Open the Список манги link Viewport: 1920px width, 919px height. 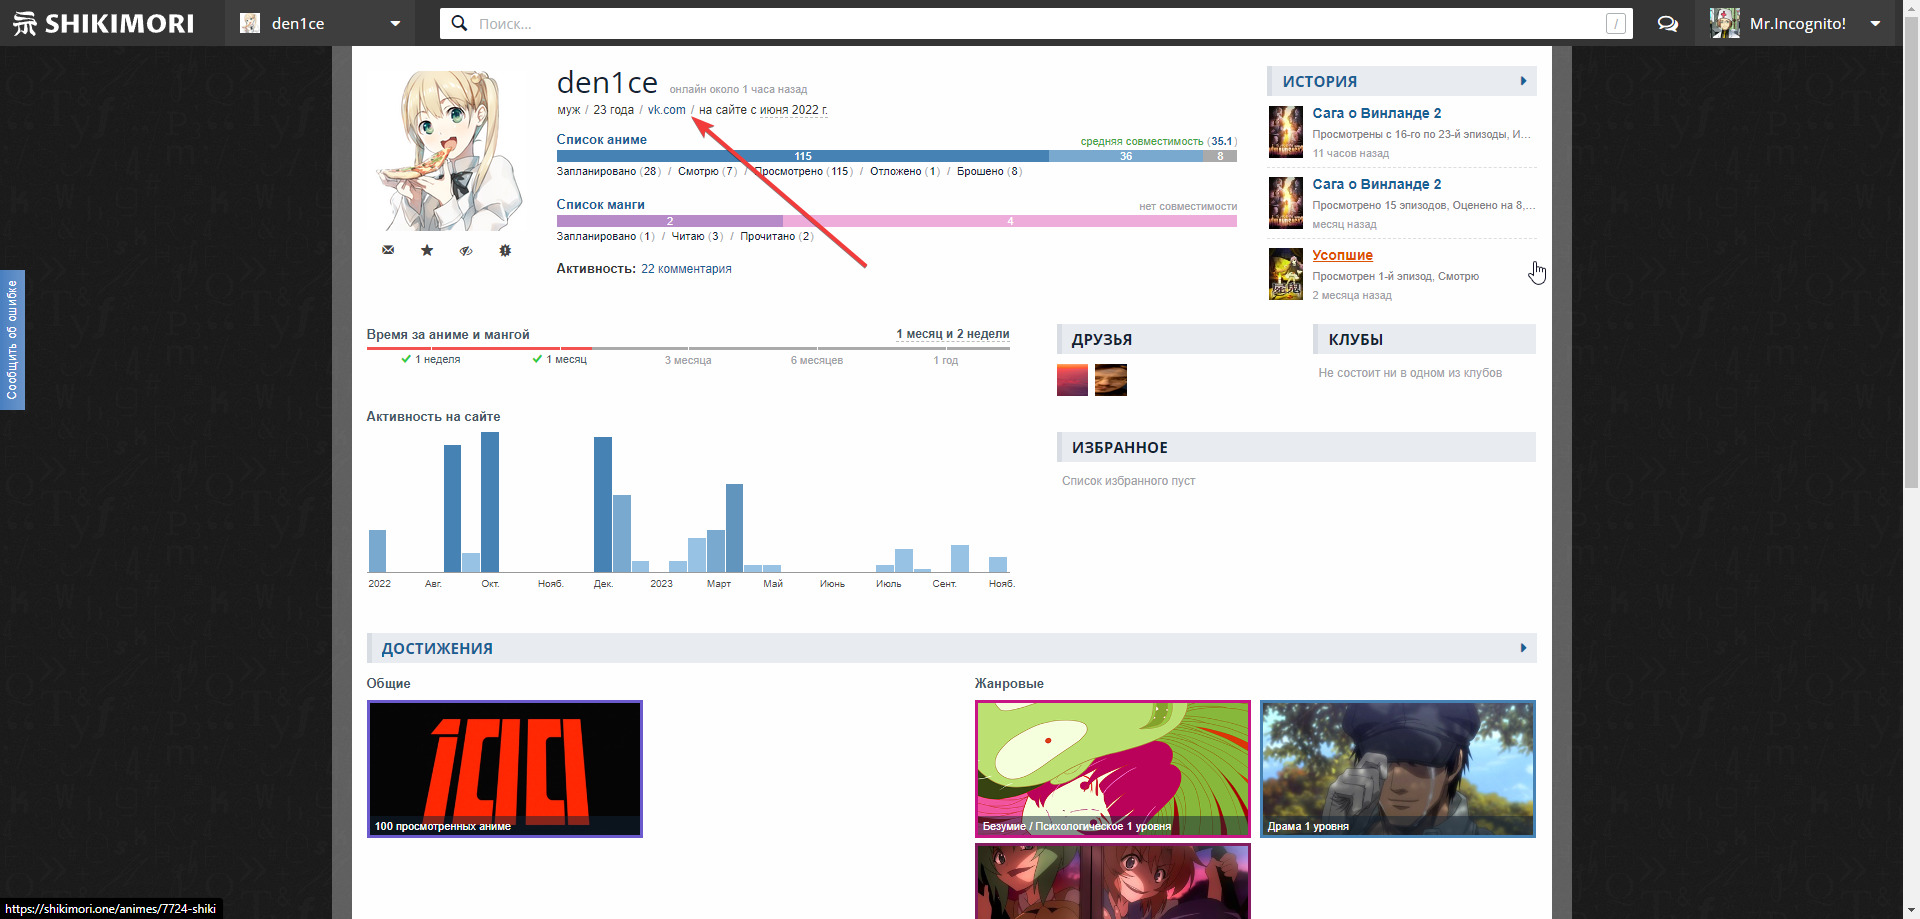600,205
